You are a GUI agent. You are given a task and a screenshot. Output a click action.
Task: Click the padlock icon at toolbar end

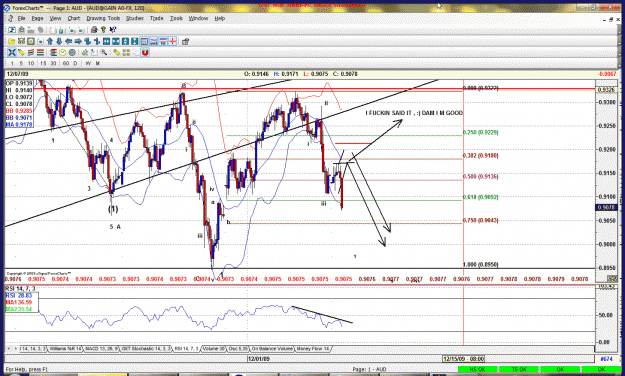point(185,41)
